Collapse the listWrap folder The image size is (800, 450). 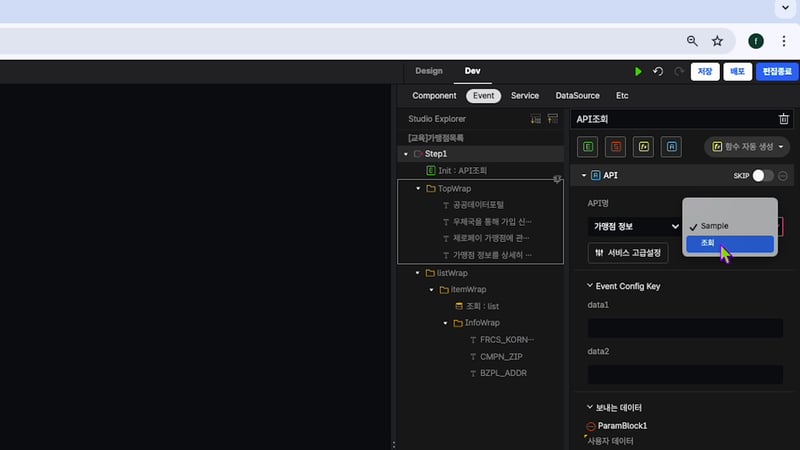[x=418, y=273]
